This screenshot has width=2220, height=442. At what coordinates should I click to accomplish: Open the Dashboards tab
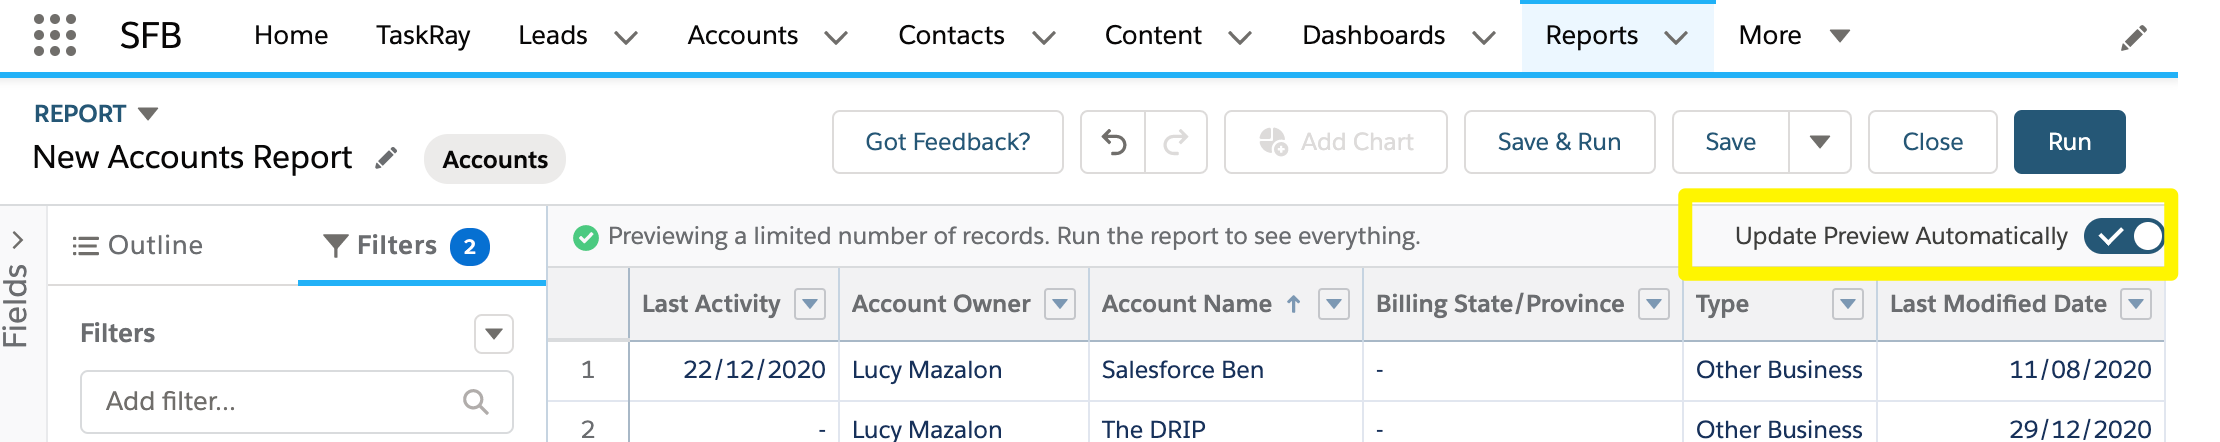1374,36
